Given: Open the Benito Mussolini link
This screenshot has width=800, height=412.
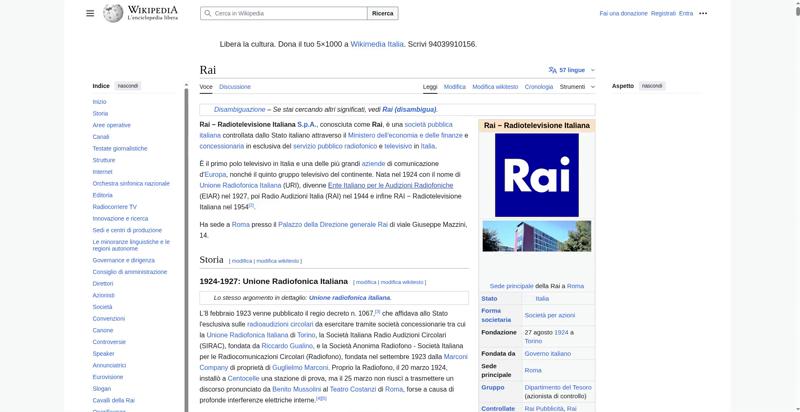Looking at the screenshot, I should point(296,389).
